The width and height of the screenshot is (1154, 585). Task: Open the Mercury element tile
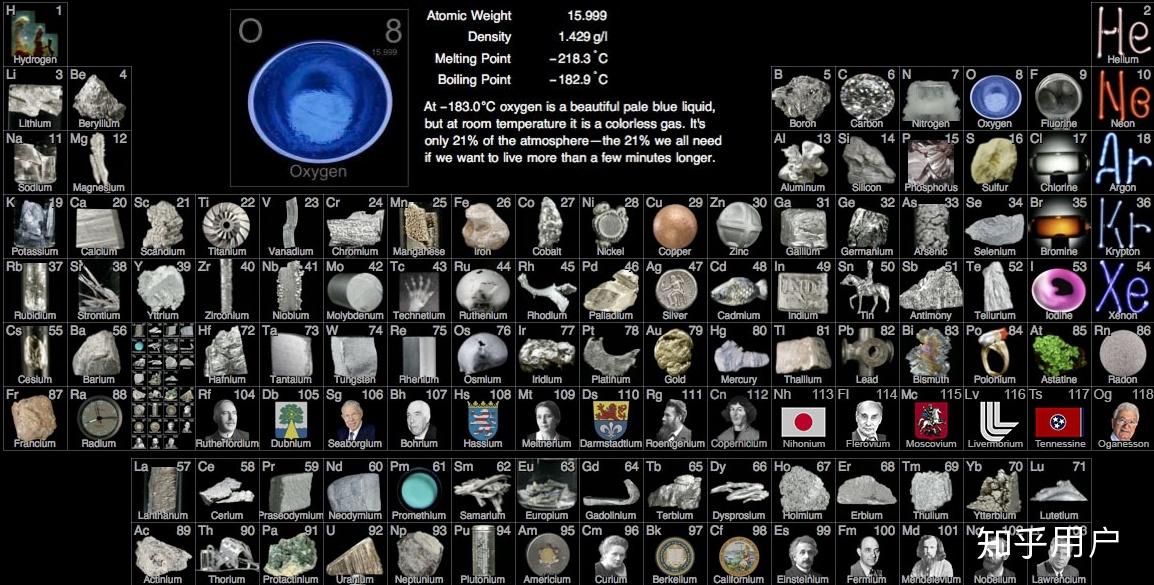(x=739, y=355)
